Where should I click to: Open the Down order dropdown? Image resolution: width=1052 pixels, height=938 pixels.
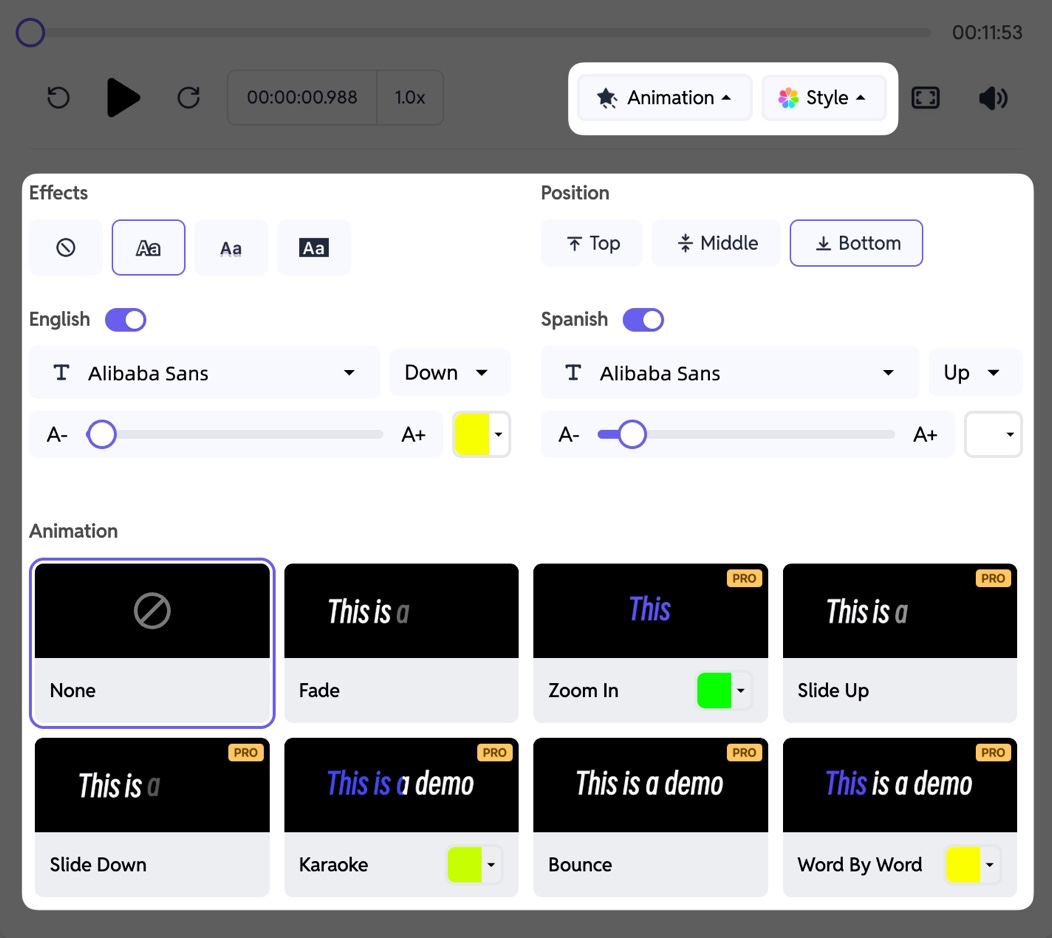(450, 372)
